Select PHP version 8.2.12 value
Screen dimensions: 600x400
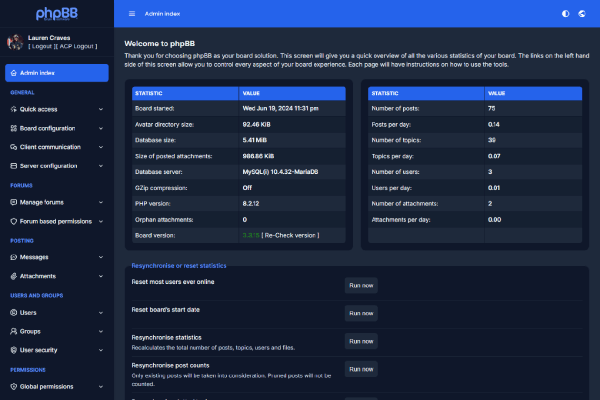click(x=251, y=204)
